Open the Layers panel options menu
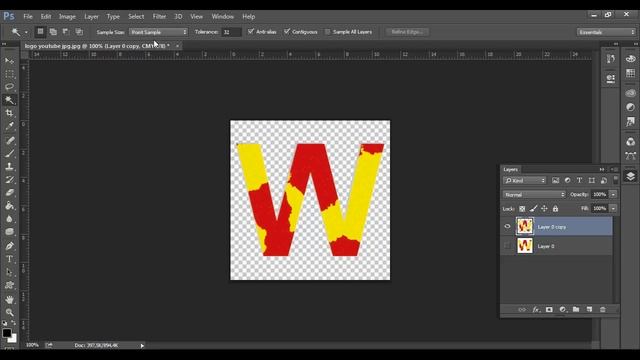Image resolution: width=640 pixels, height=360 pixels. (613, 169)
